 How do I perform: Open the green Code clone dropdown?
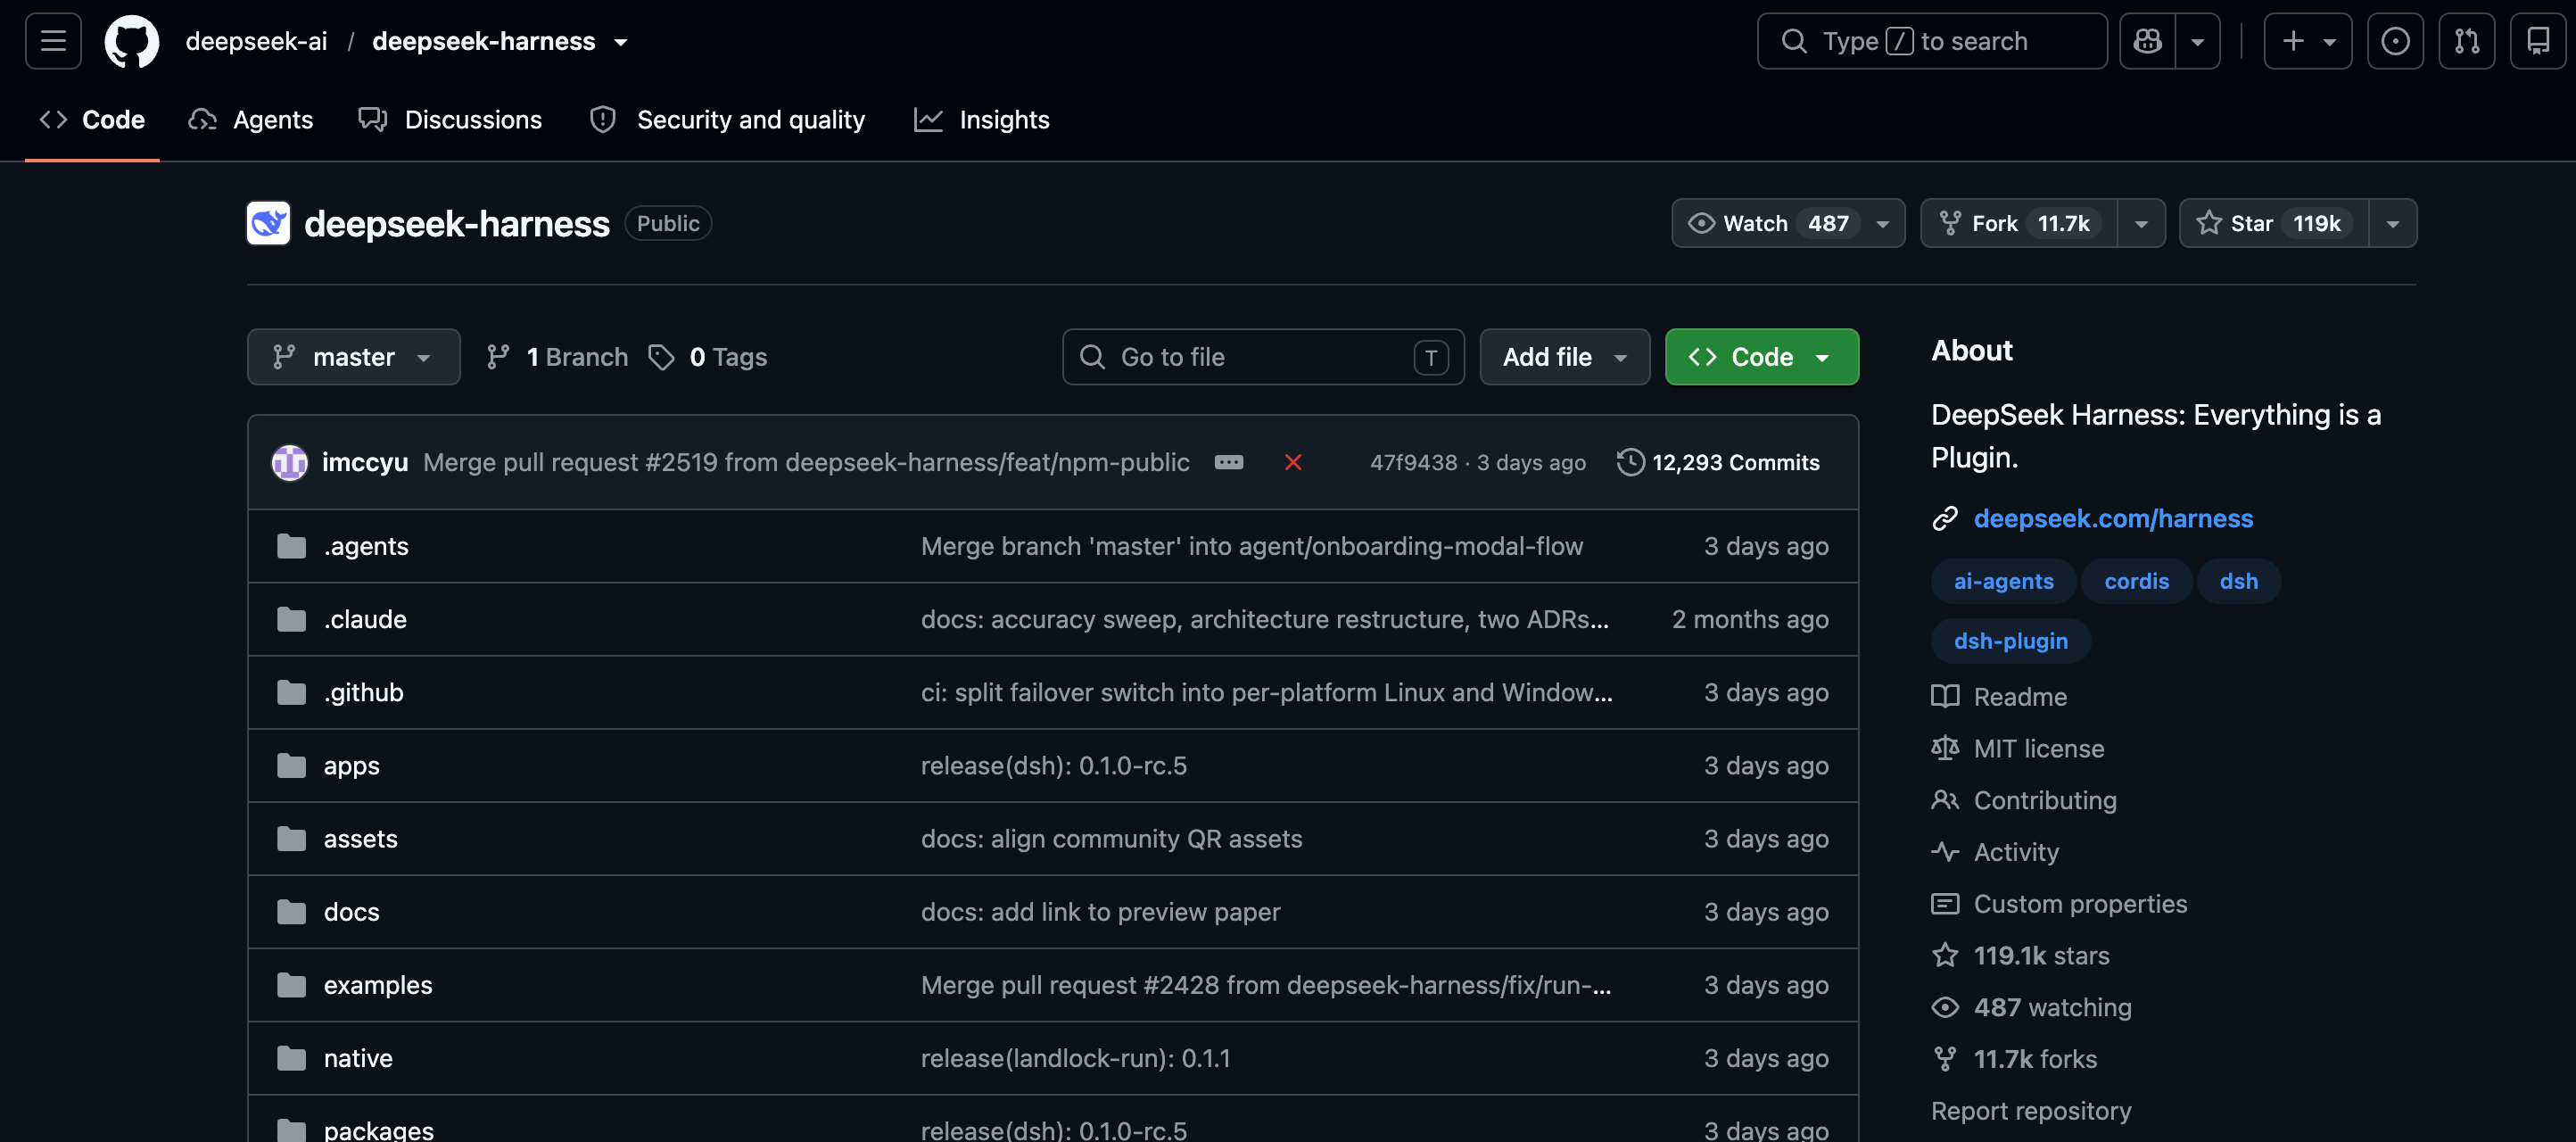pyautogui.click(x=1761, y=357)
